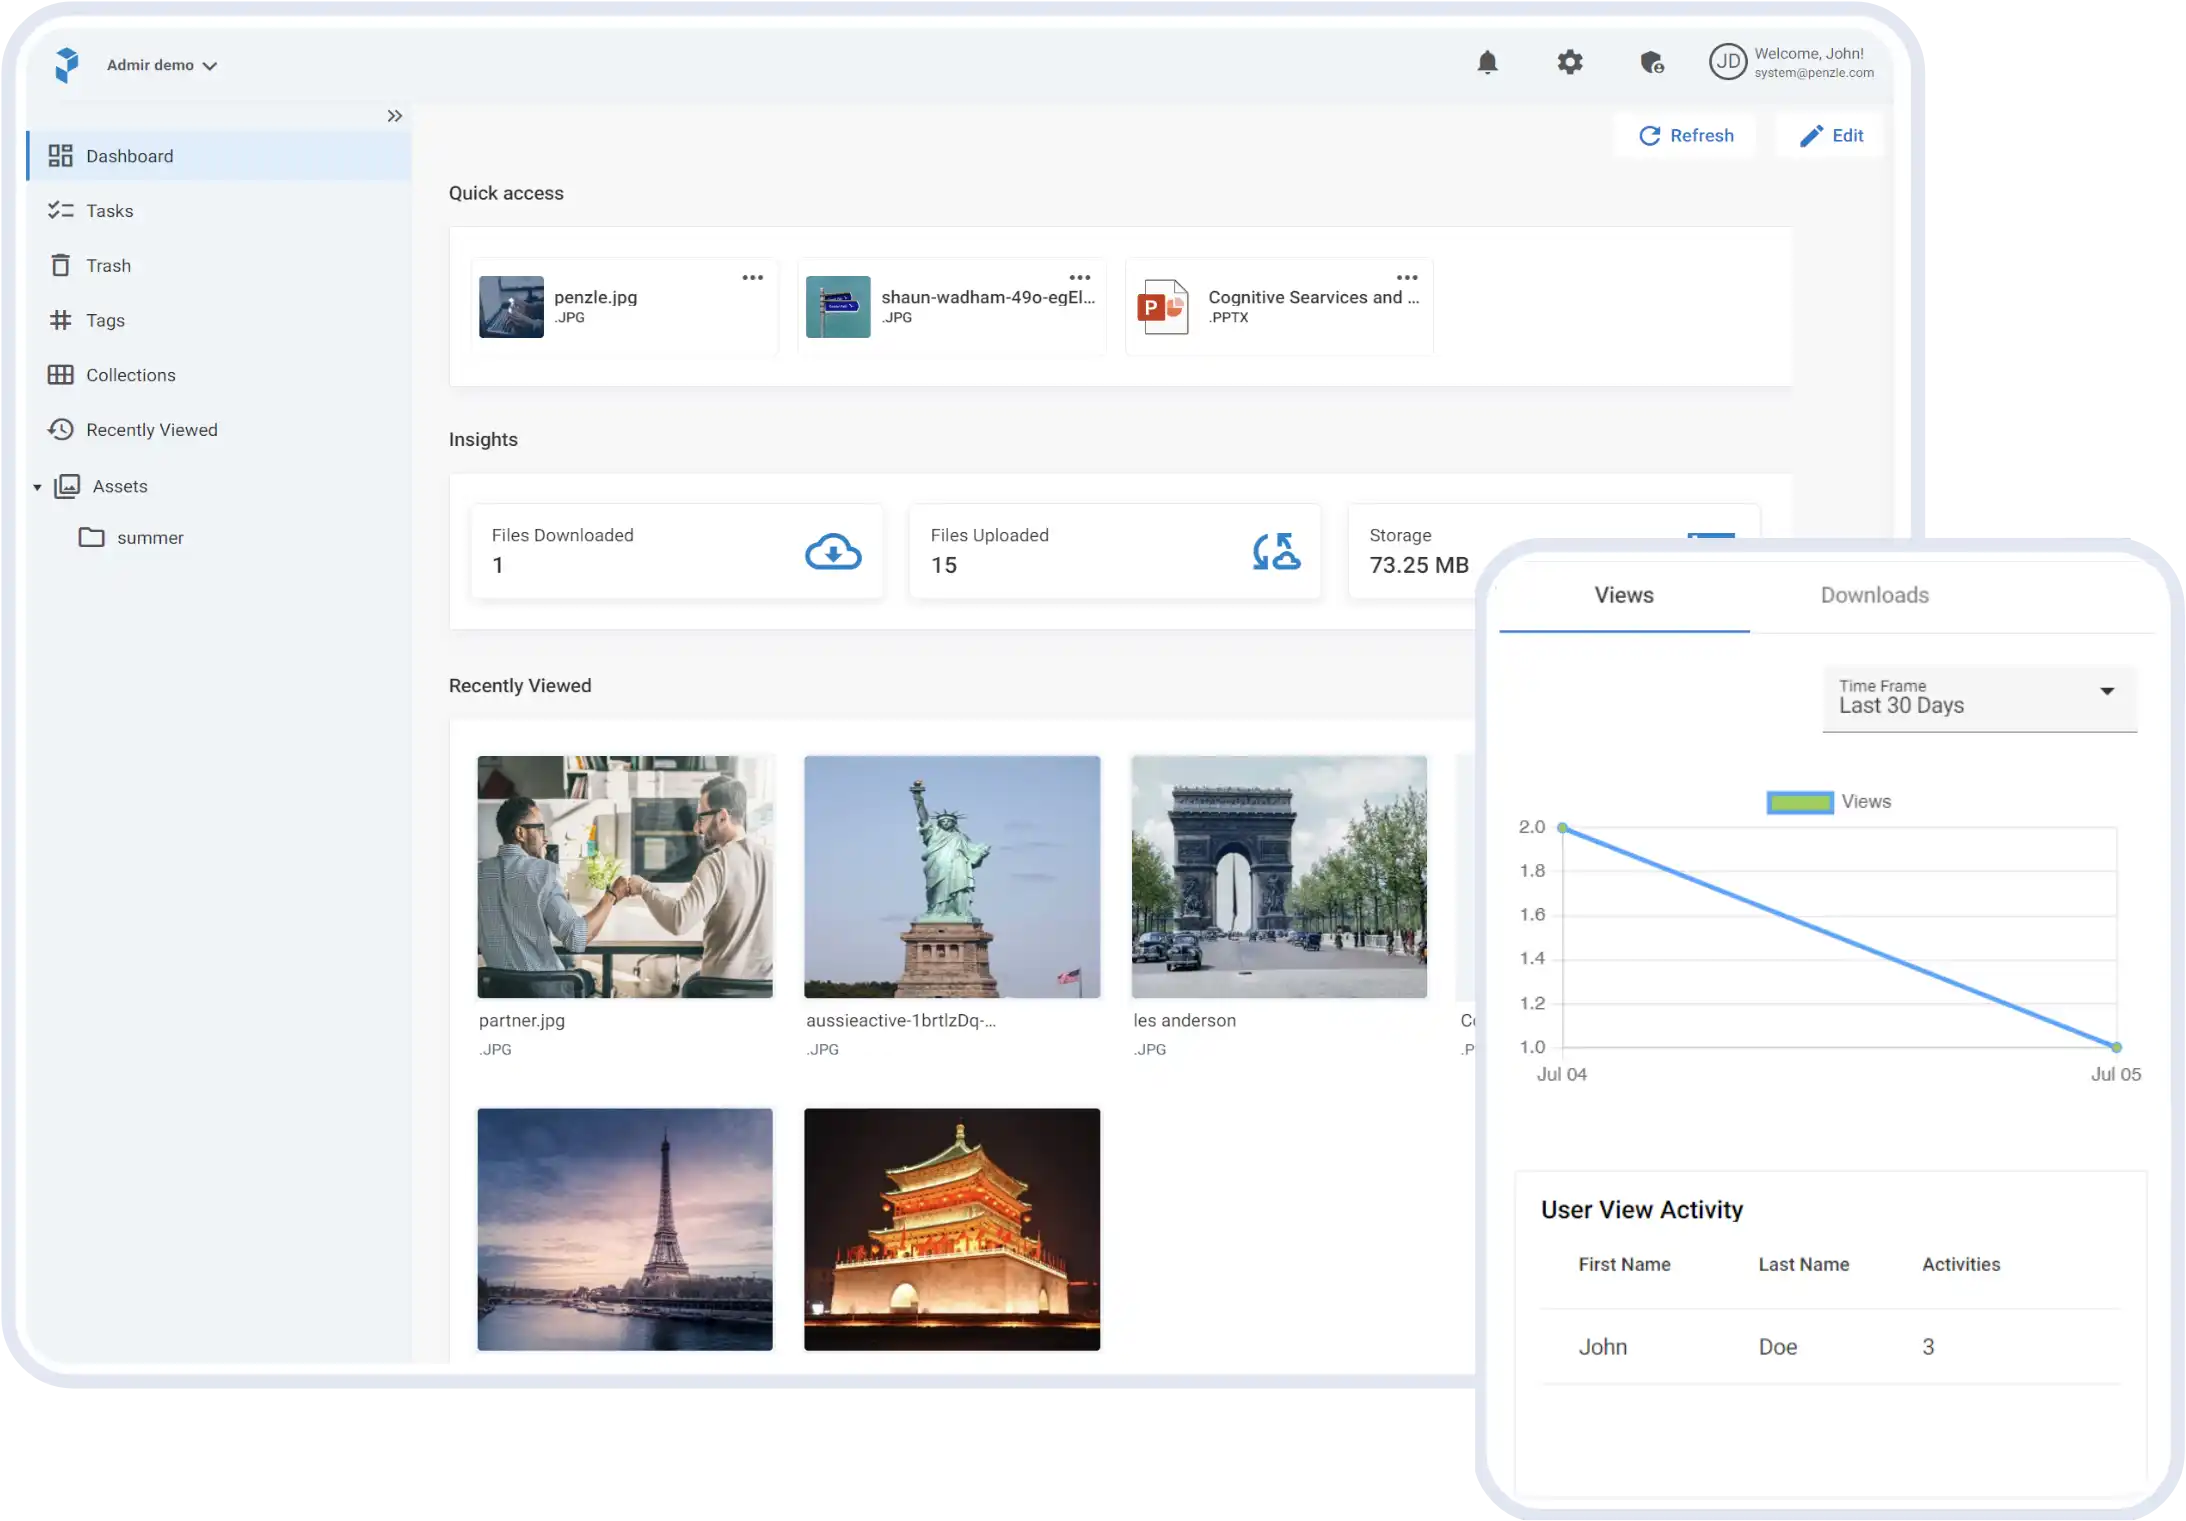Switch to the Downloads tab
Viewport: 2186px width, 1521px height.
coord(1875,594)
